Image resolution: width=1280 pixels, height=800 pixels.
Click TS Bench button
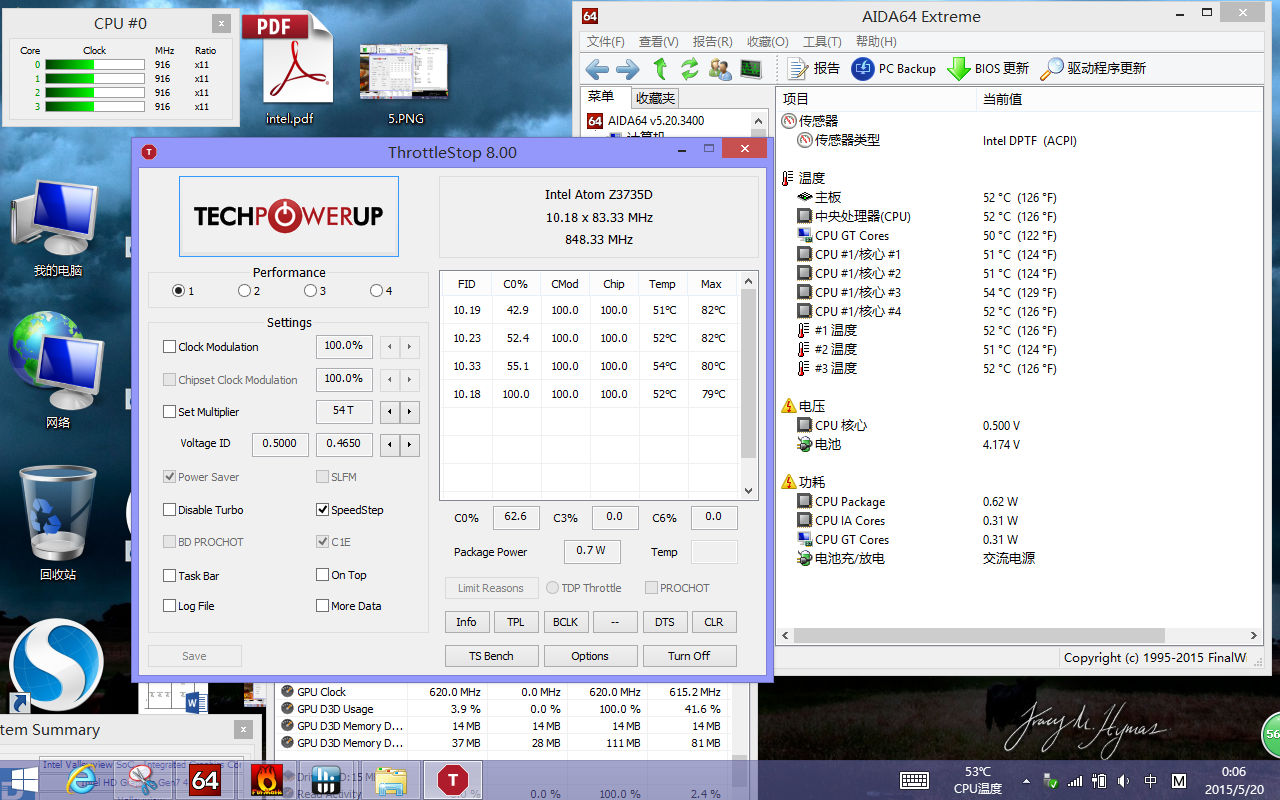coord(491,656)
